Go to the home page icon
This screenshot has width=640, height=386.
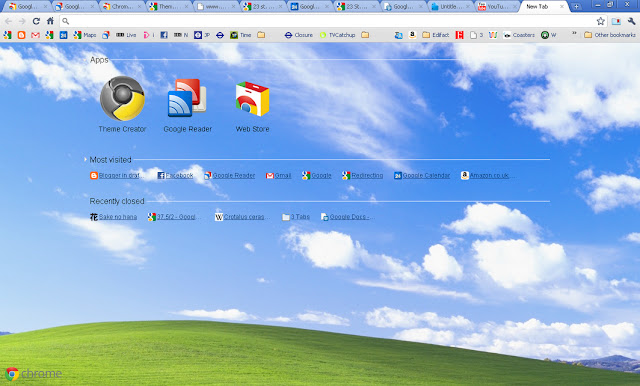[x=50, y=21]
